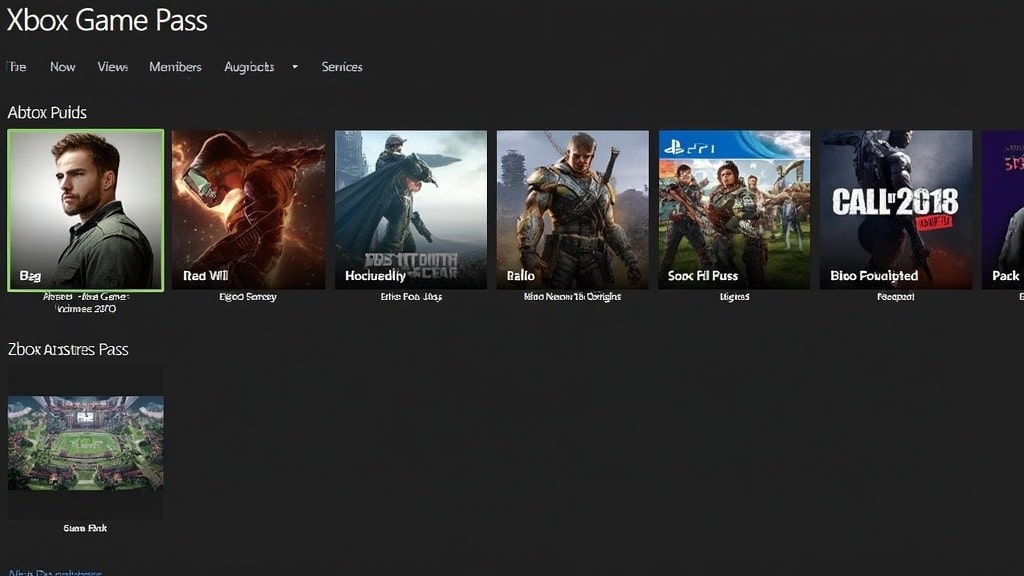1024x576 pixels.
Task: Open the 'Red Will' game tile
Action: point(248,210)
